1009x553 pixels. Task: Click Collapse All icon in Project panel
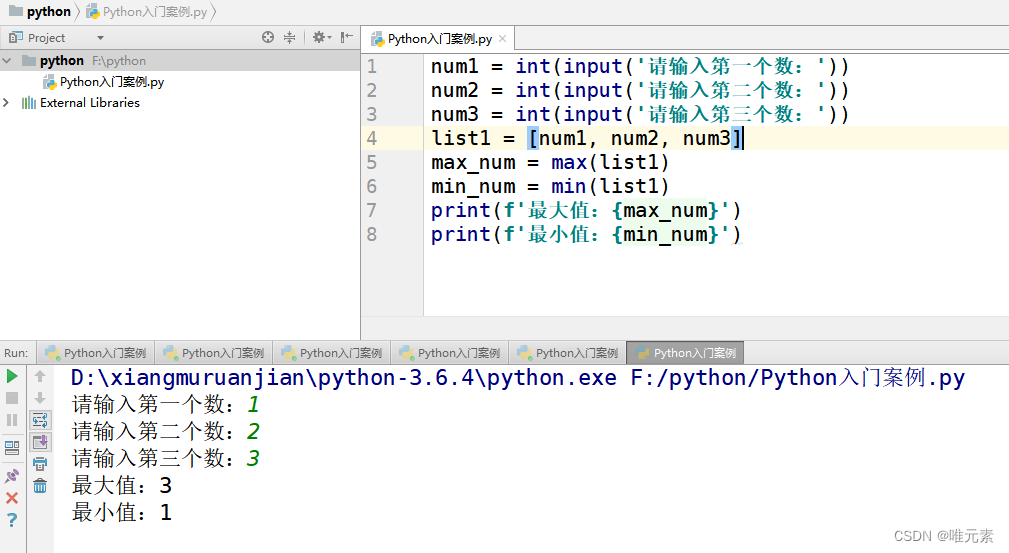tap(290, 37)
